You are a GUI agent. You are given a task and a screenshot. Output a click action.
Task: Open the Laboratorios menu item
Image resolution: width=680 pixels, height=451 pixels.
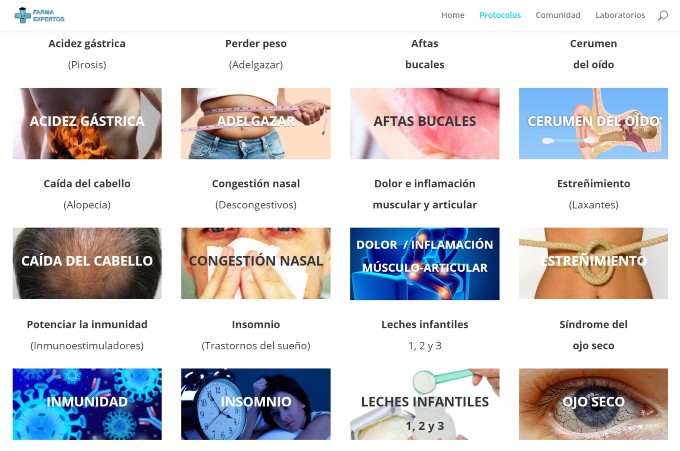point(620,15)
